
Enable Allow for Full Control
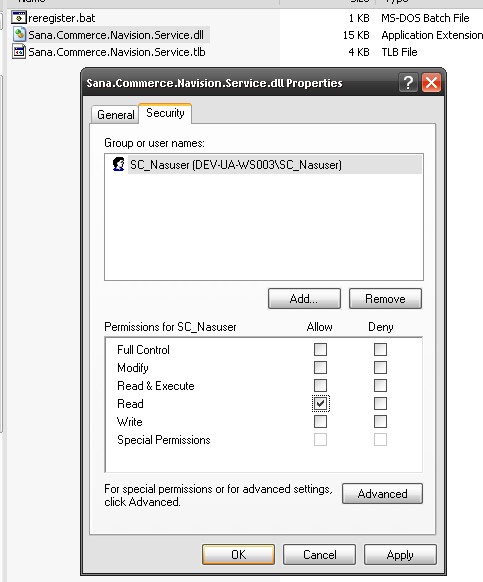point(320,349)
